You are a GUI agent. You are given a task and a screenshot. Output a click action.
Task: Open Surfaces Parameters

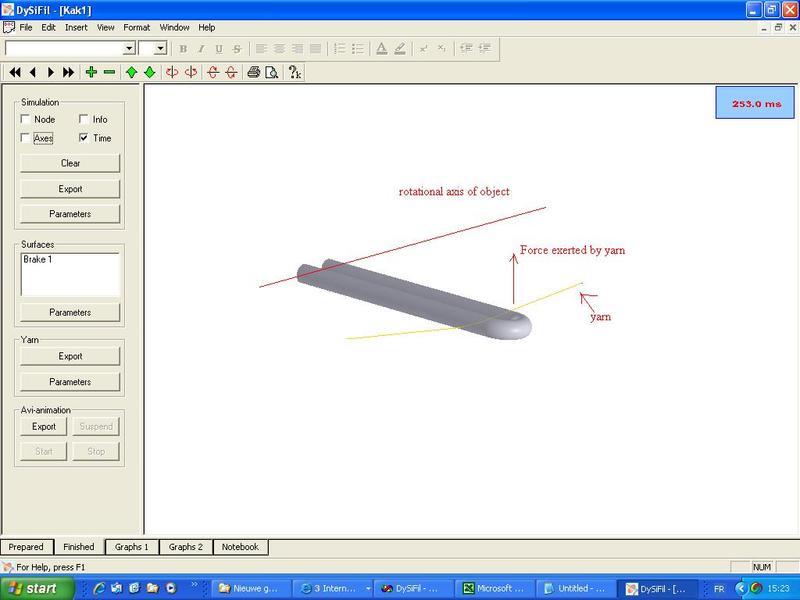coord(70,312)
